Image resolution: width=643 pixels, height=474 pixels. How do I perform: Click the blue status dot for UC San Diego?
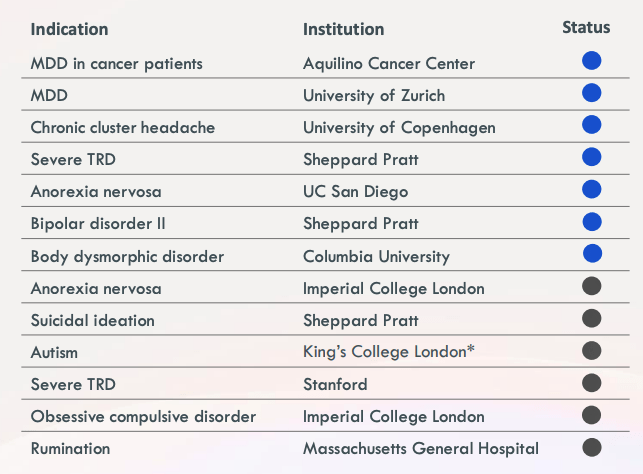[x=591, y=189]
